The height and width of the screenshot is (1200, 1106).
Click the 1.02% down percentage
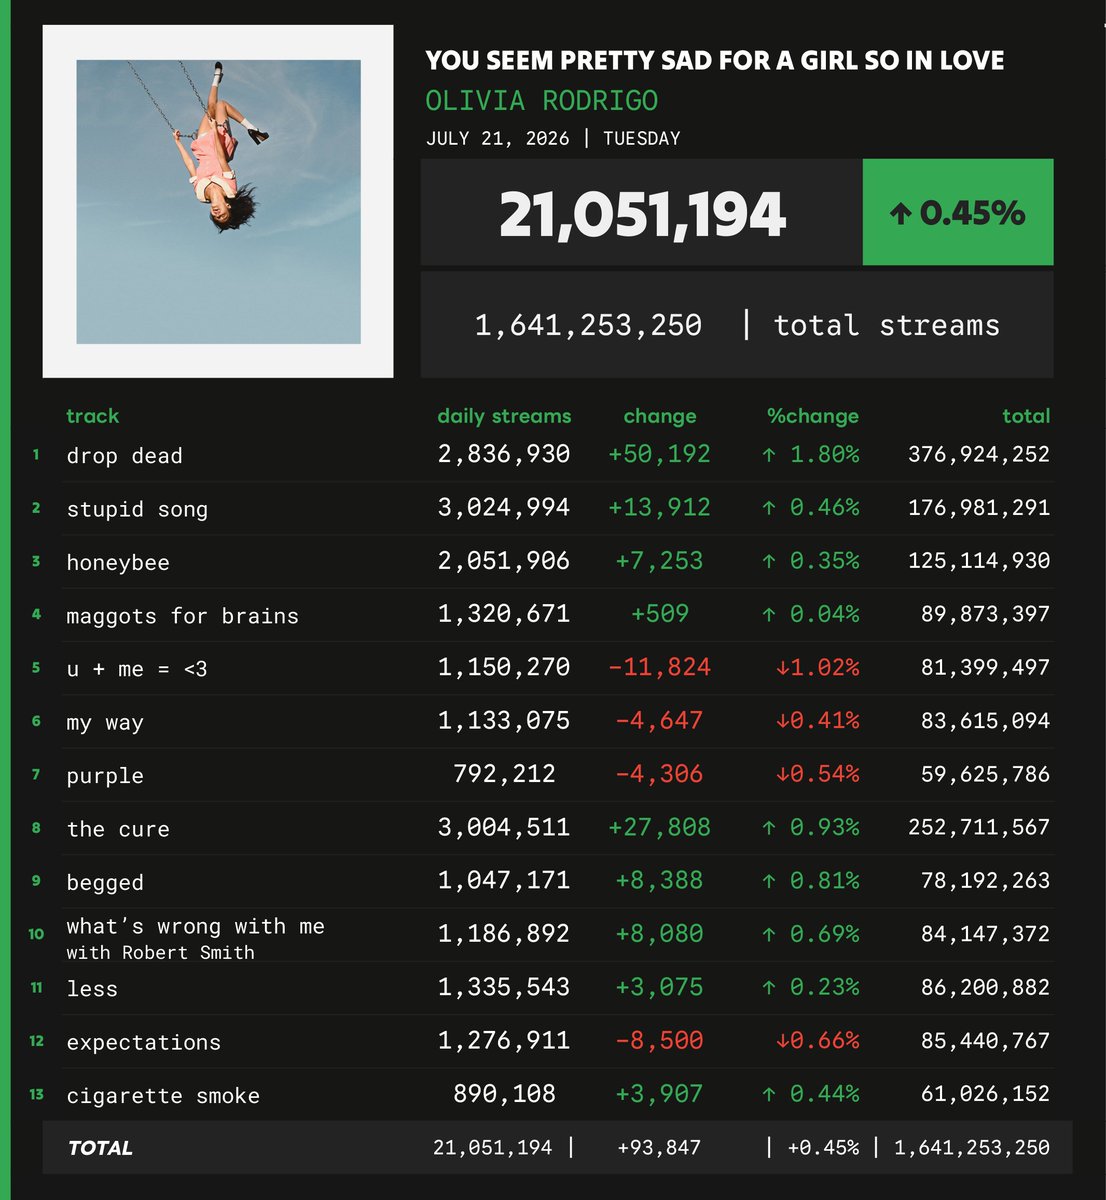coord(817,667)
